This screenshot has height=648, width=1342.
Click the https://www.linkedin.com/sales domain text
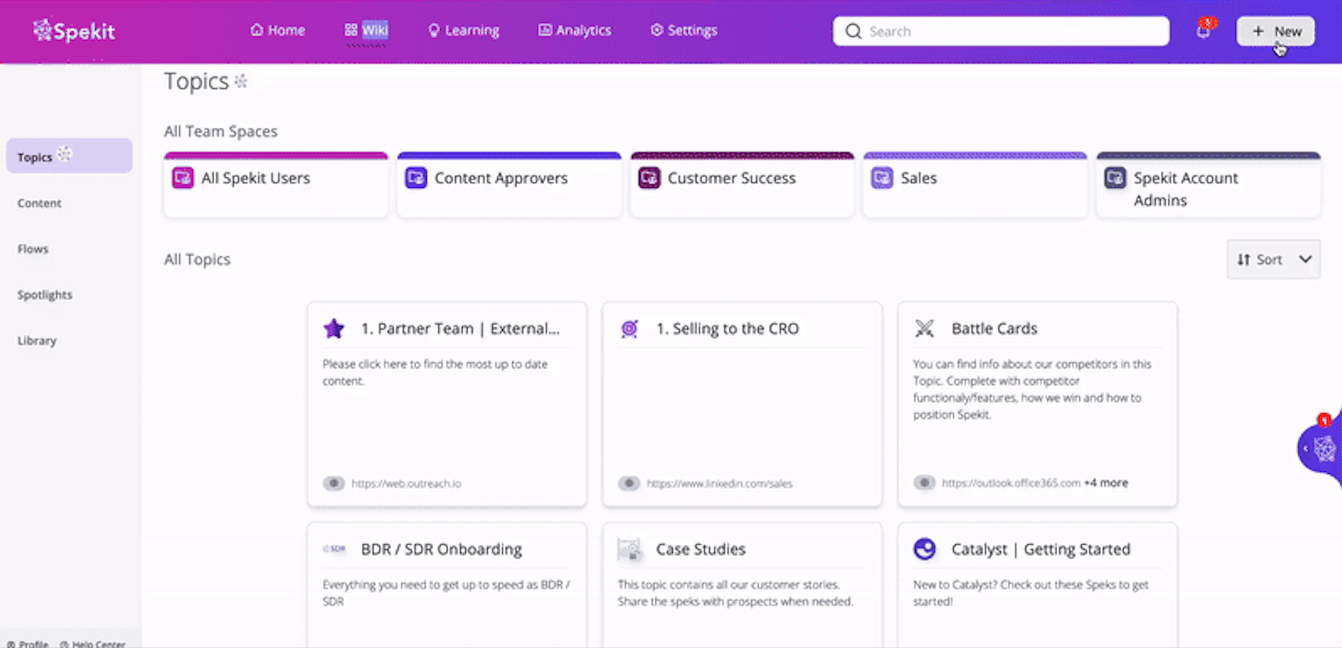pyautogui.click(x=720, y=483)
